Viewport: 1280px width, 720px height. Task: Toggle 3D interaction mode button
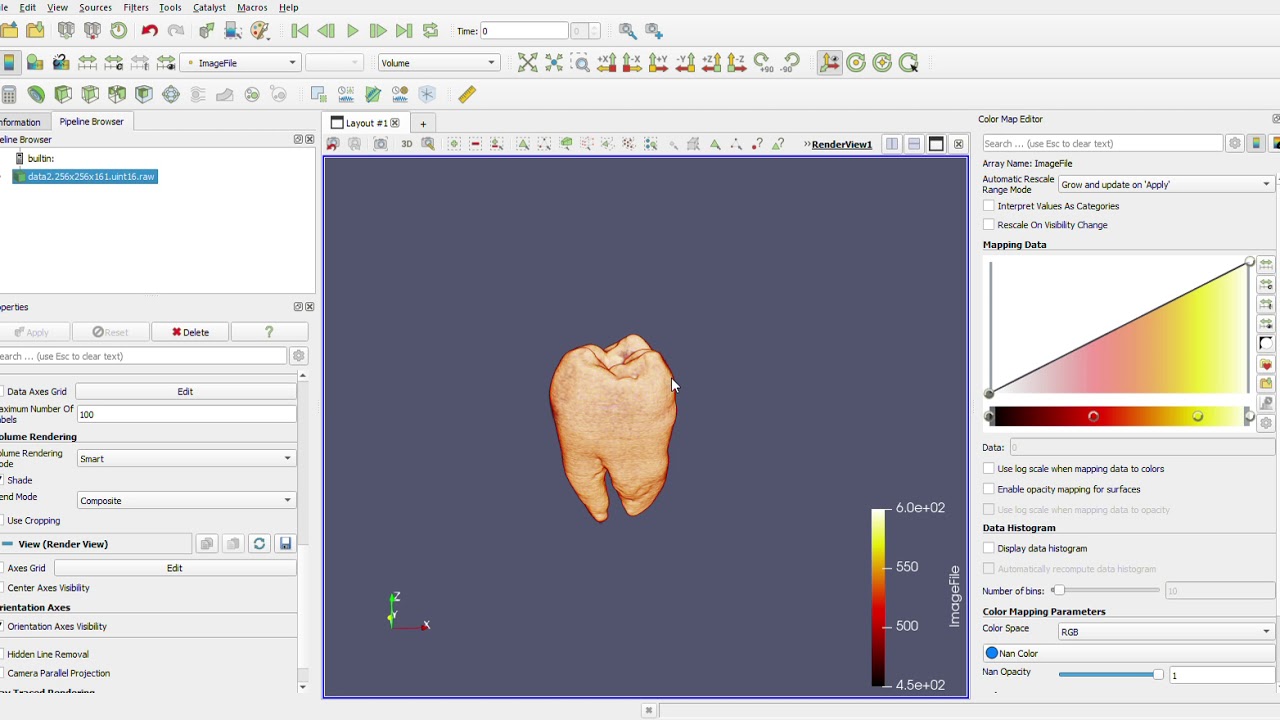point(406,144)
